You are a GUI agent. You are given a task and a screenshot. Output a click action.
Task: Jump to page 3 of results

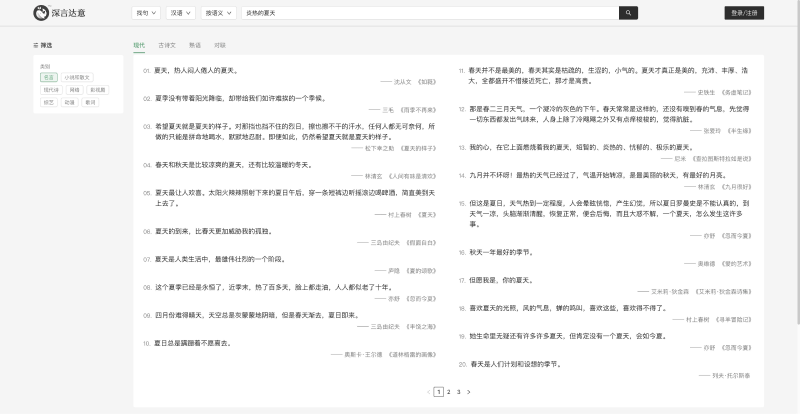tap(459, 392)
